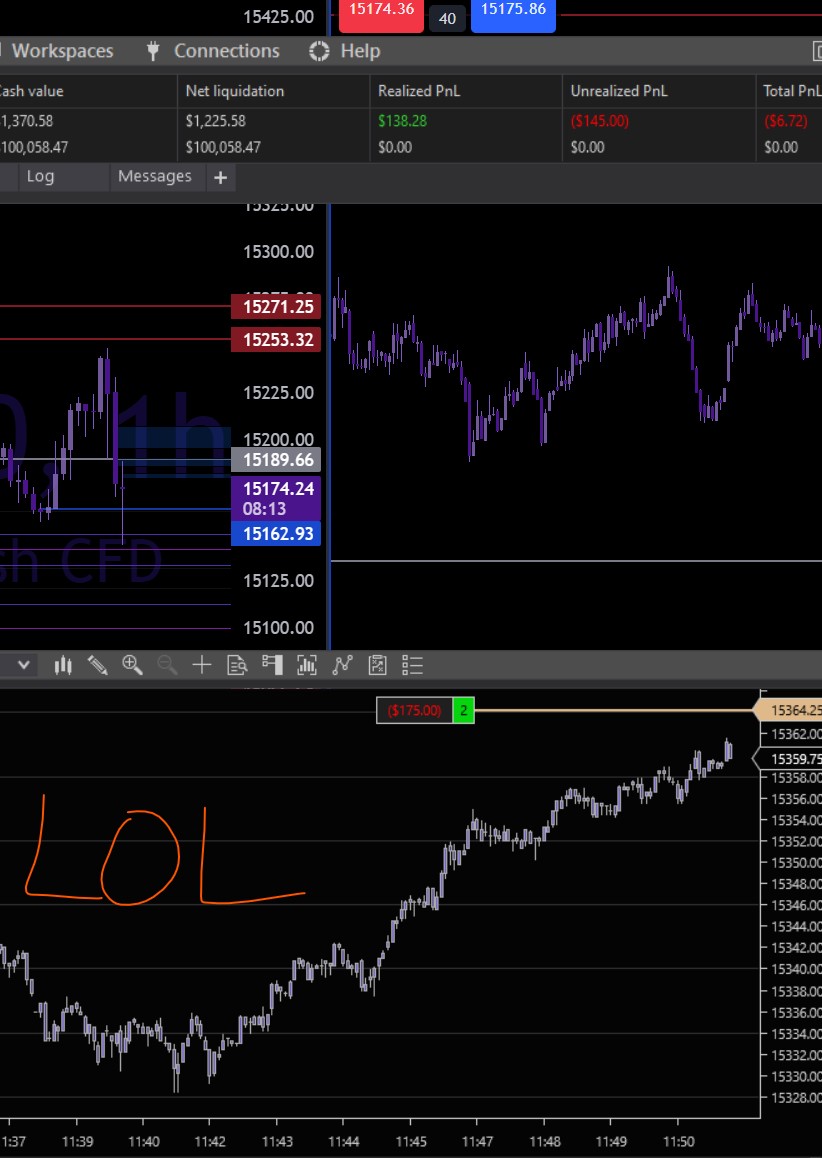Expand the dropdown arrow left of chart toolbar
822x1158 pixels.
[24, 665]
